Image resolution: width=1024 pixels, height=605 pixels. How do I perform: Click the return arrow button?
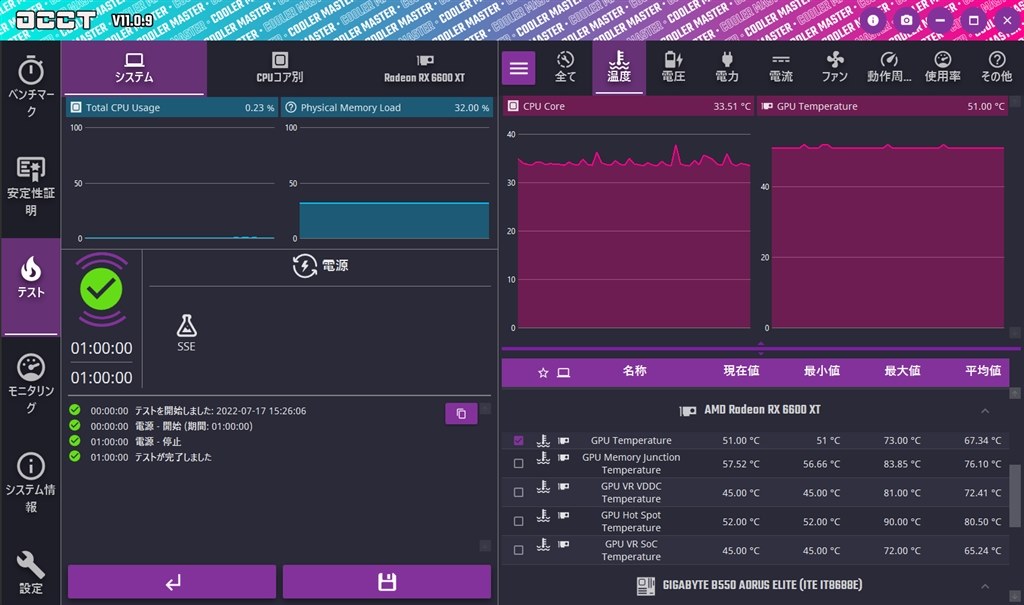click(172, 581)
